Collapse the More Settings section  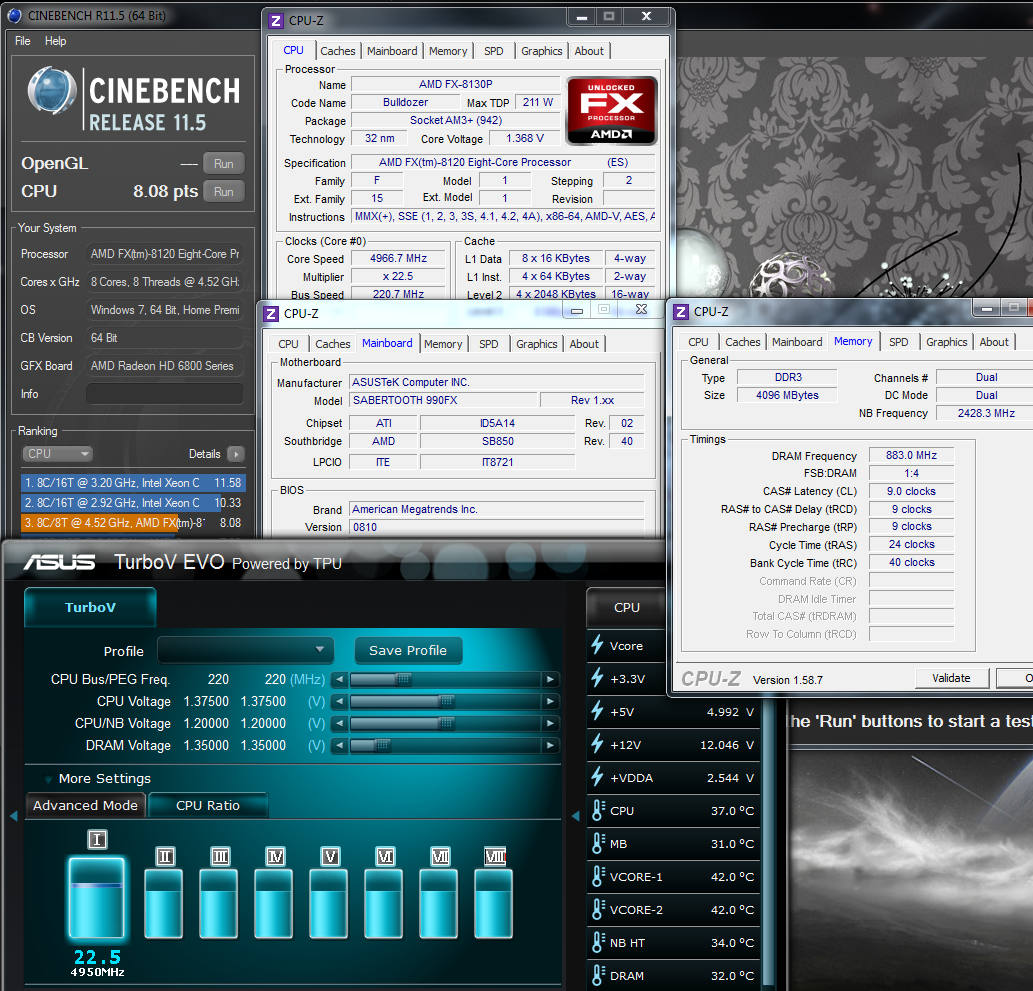pyautogui.click(x=48, y=779)
